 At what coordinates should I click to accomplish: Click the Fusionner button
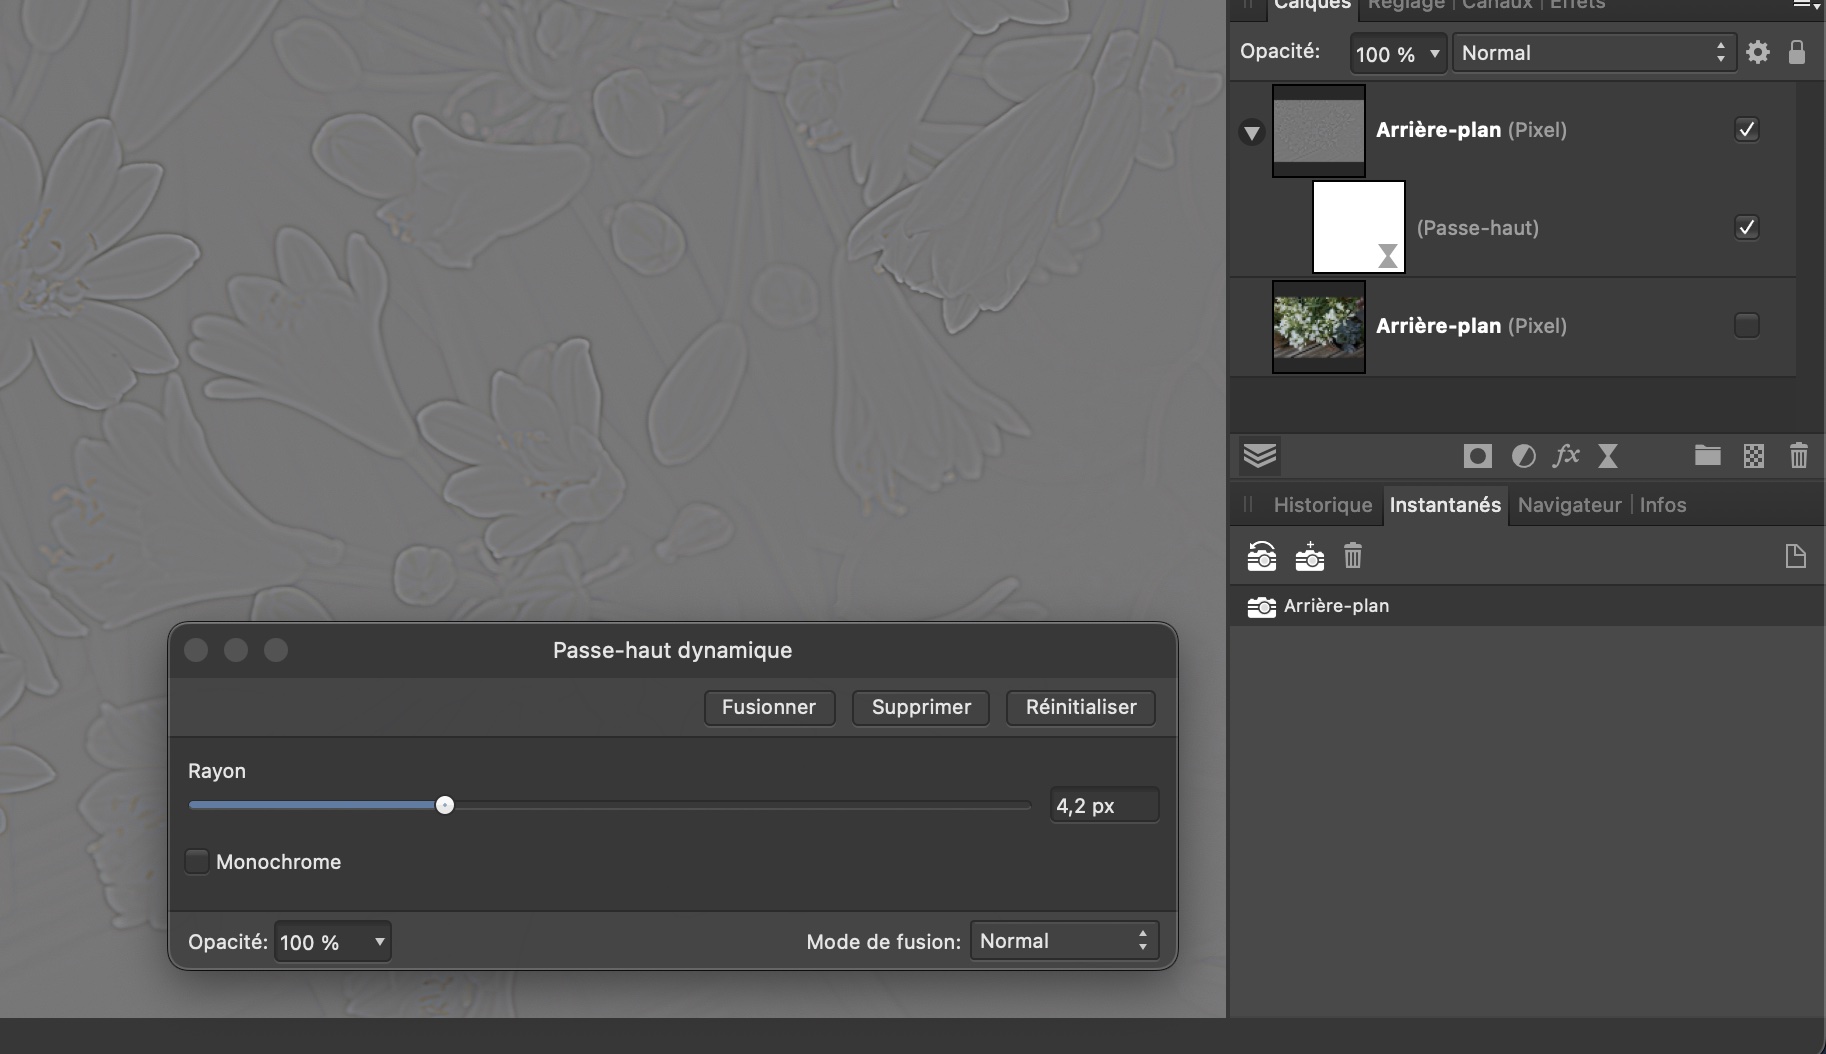click(769, 707)
